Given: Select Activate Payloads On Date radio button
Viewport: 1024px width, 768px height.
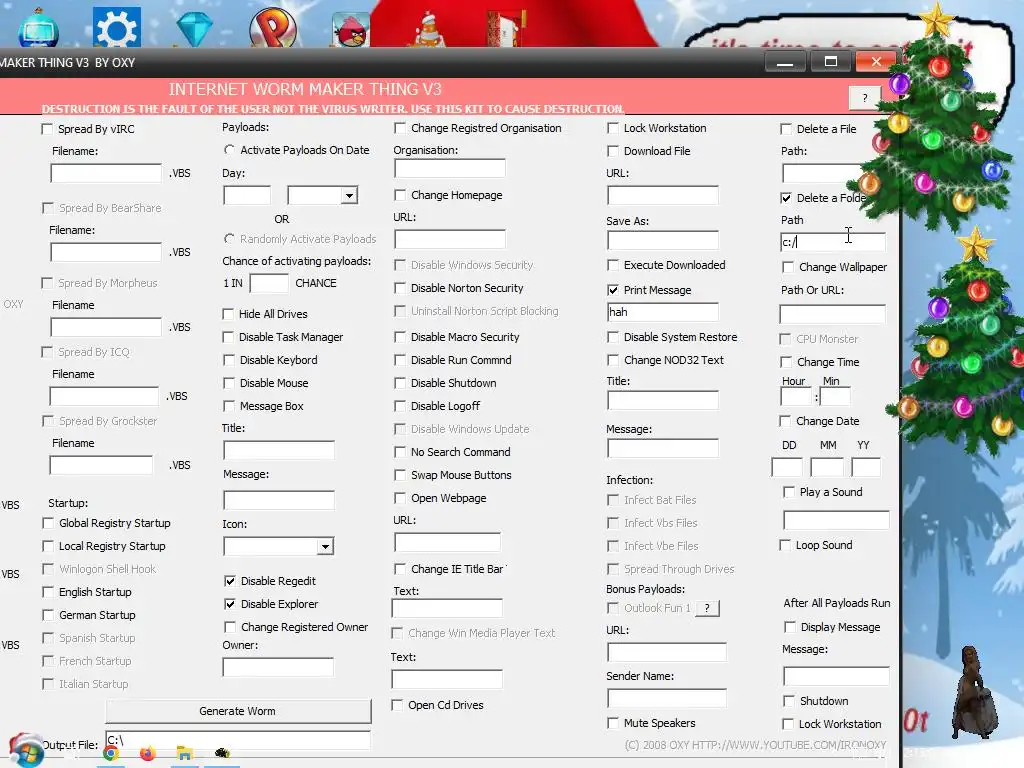Looking at the screenshot, I should pos(229,150).
